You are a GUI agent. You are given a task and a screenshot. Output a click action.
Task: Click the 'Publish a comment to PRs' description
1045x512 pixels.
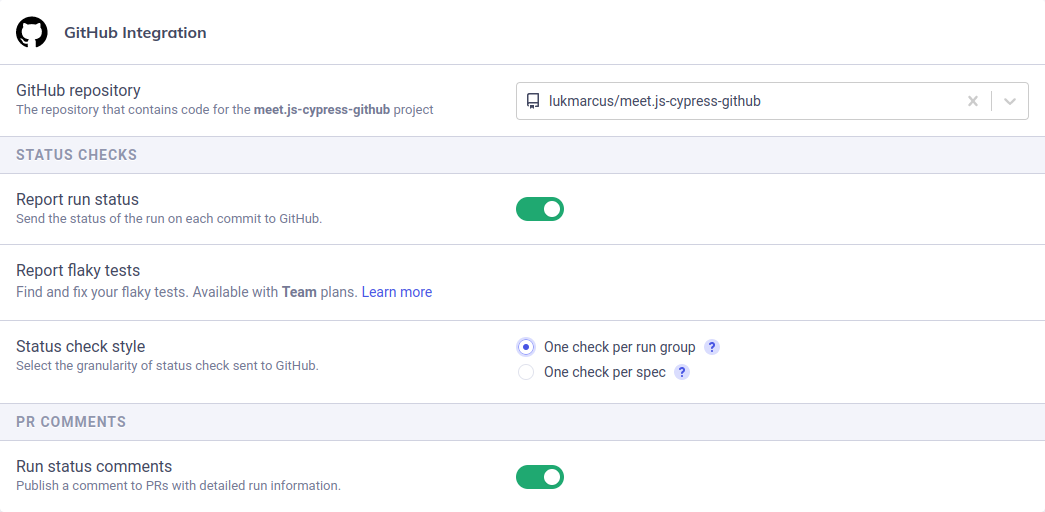point(179,485)
